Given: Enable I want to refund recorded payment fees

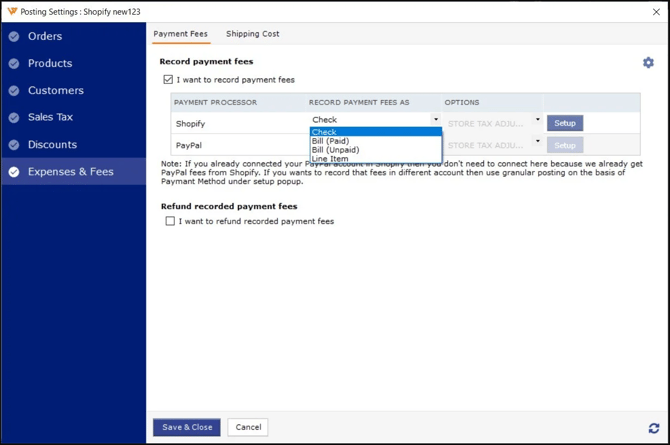Looking at the screenshot, I should pyautogui.click(x=170, y=221).
